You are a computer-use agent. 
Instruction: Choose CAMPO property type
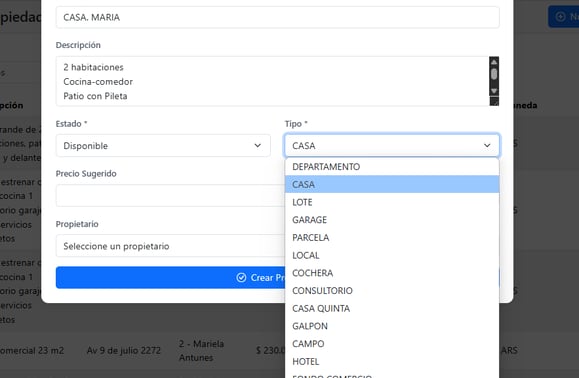point(392,344)
